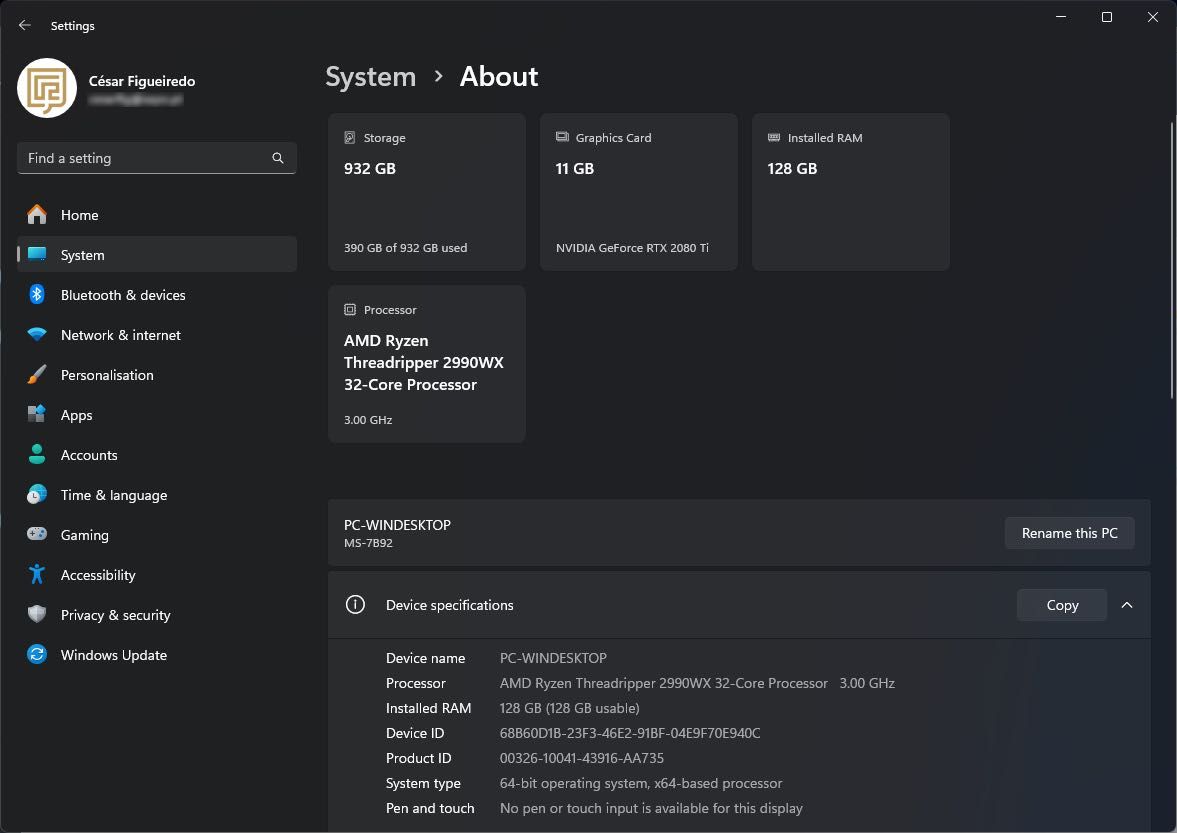Click the Apps icon in sidebar
The height and width of the screenshot is (833, 1177).
click(x=37, y=413)
